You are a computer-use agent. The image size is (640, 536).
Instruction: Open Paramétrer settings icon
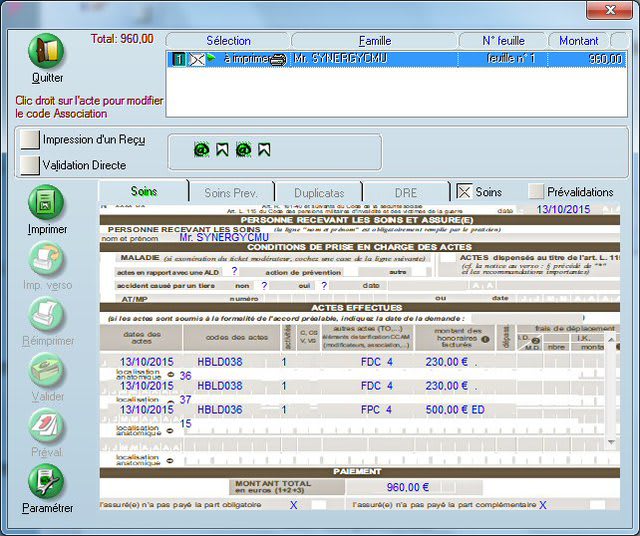pos(46,482)
